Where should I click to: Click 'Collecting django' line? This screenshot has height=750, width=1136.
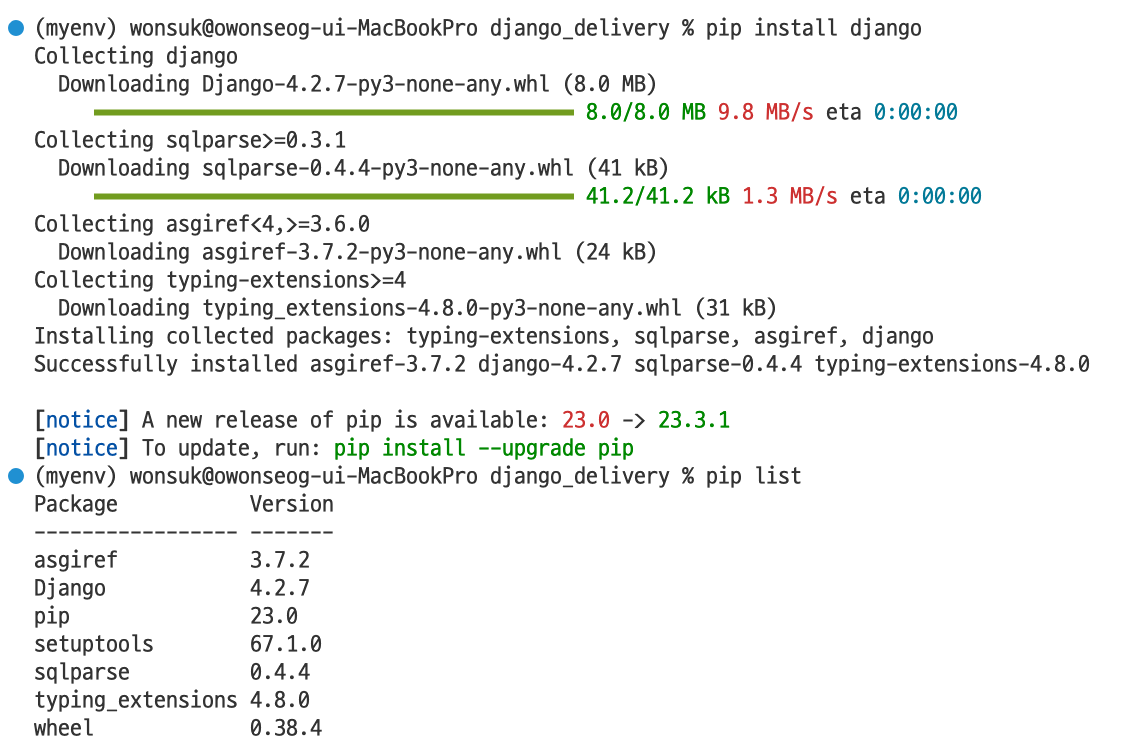[135, 57]
